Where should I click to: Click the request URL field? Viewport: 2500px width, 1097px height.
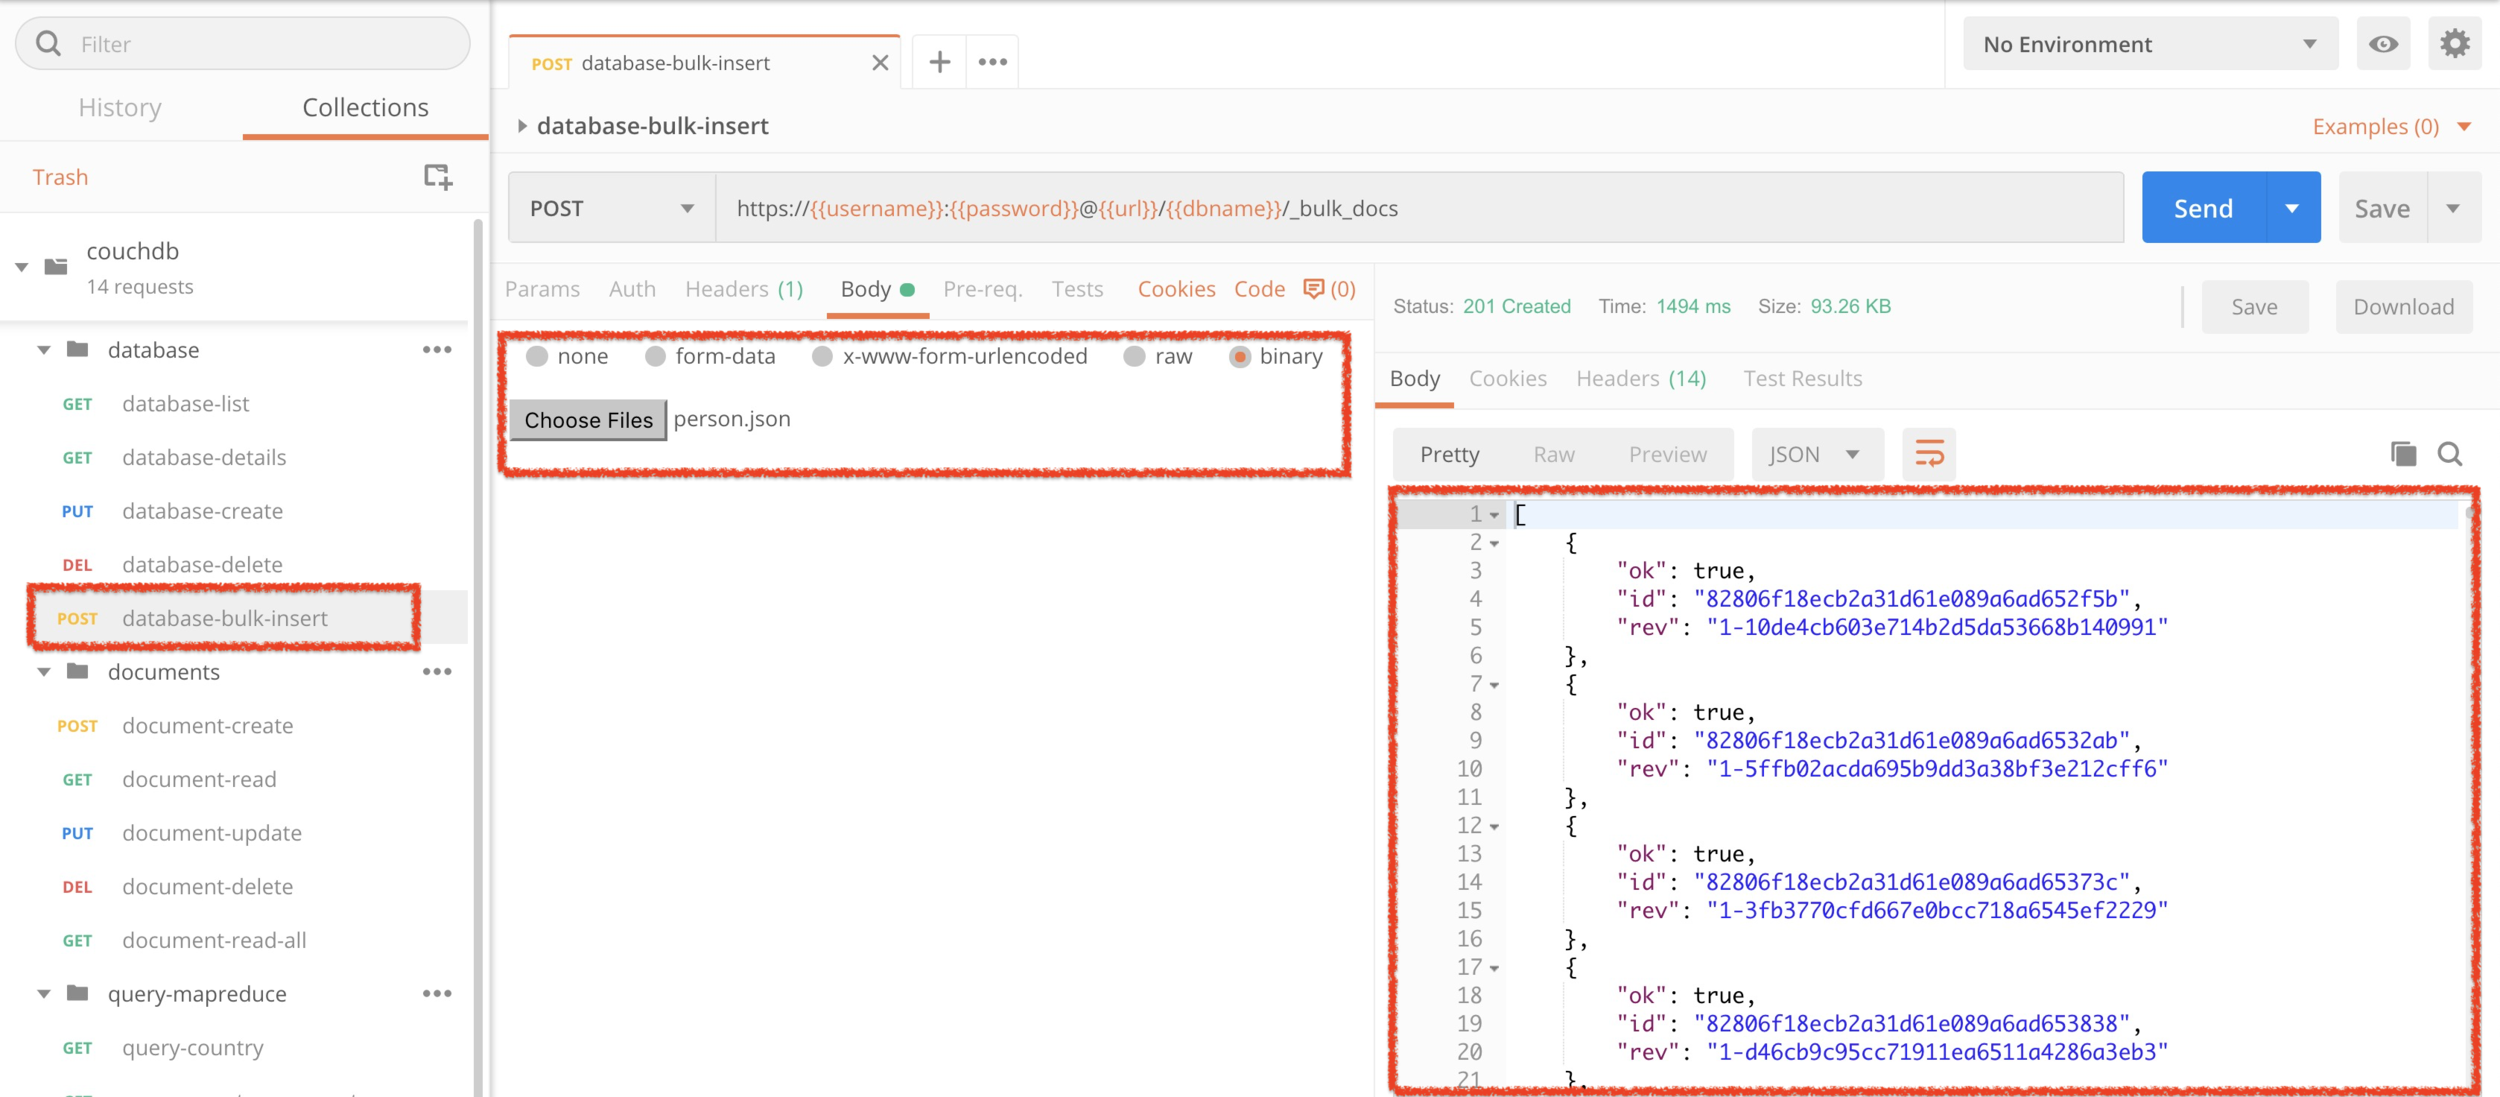point(1418,208)
